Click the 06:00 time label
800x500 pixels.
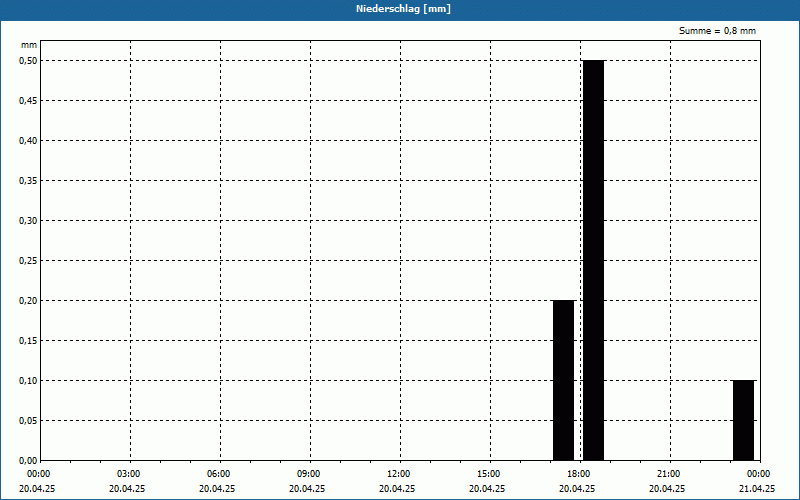218,474
